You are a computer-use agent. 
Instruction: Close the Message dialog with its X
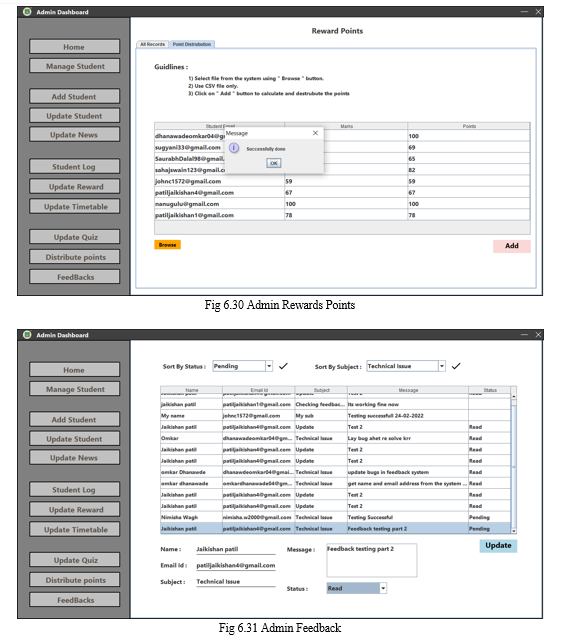pos(315,133)
